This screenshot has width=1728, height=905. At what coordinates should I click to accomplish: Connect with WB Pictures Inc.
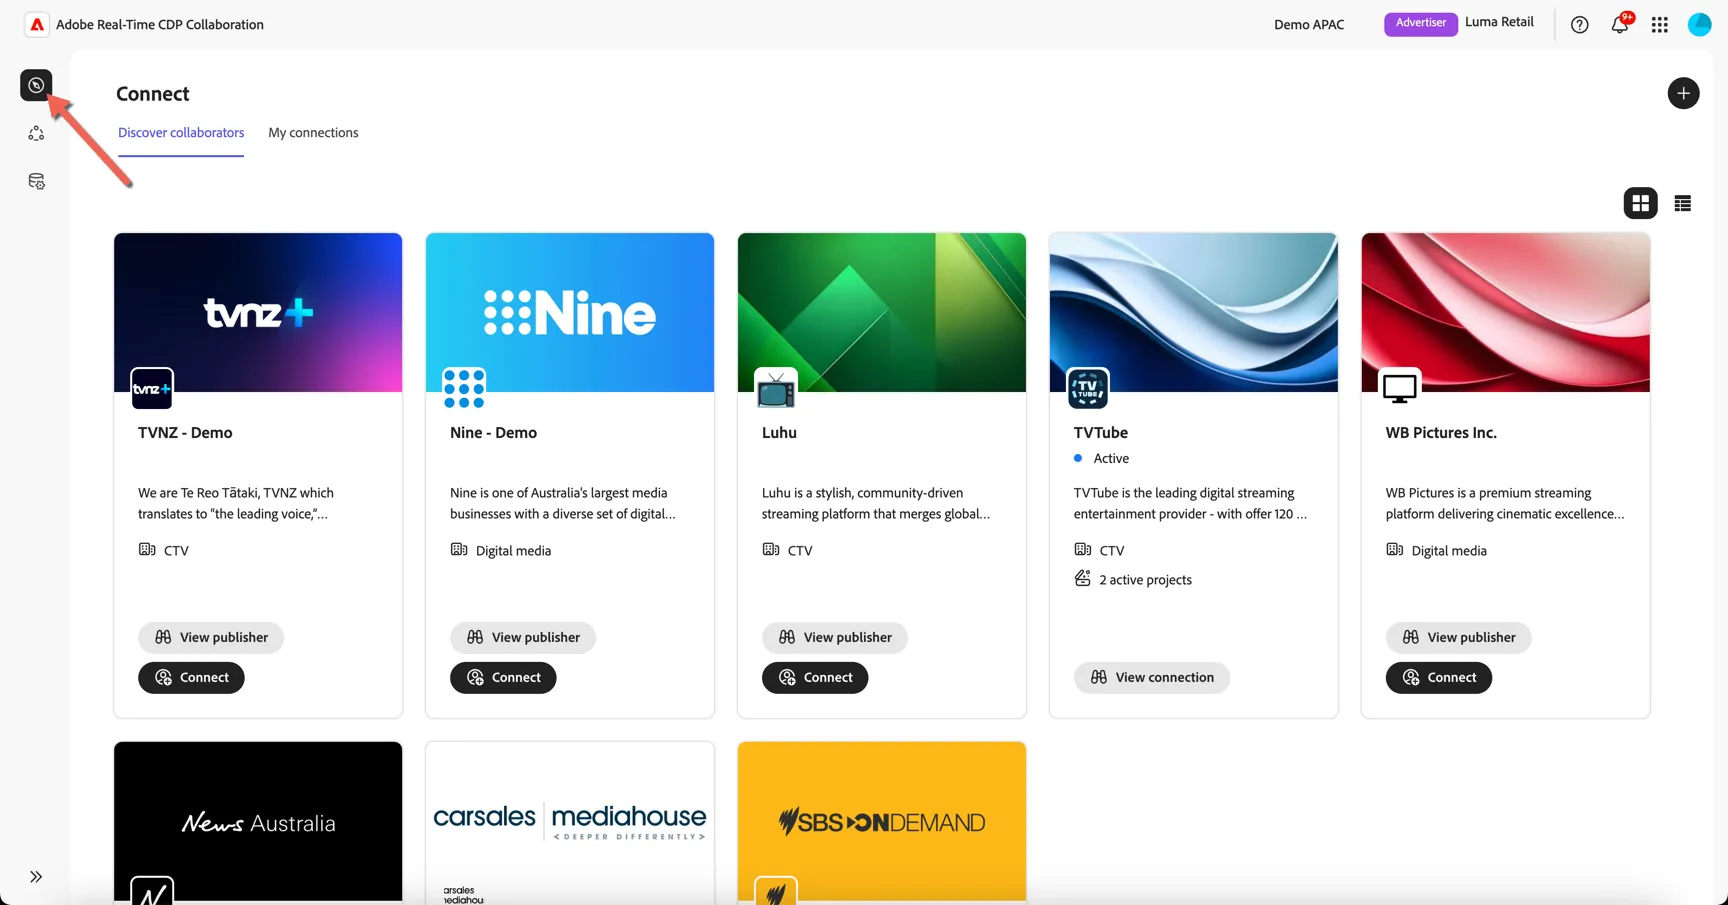[1439, 677]
